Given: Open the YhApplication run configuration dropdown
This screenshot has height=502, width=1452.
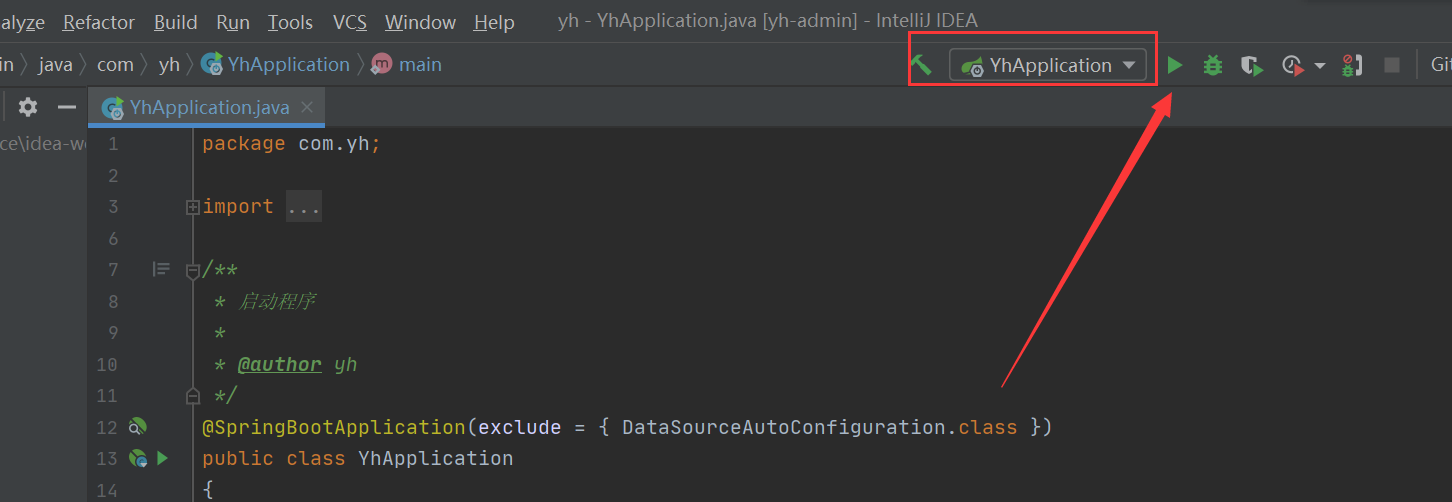Looking at the screenshot, I should [x=1047, y=66].
